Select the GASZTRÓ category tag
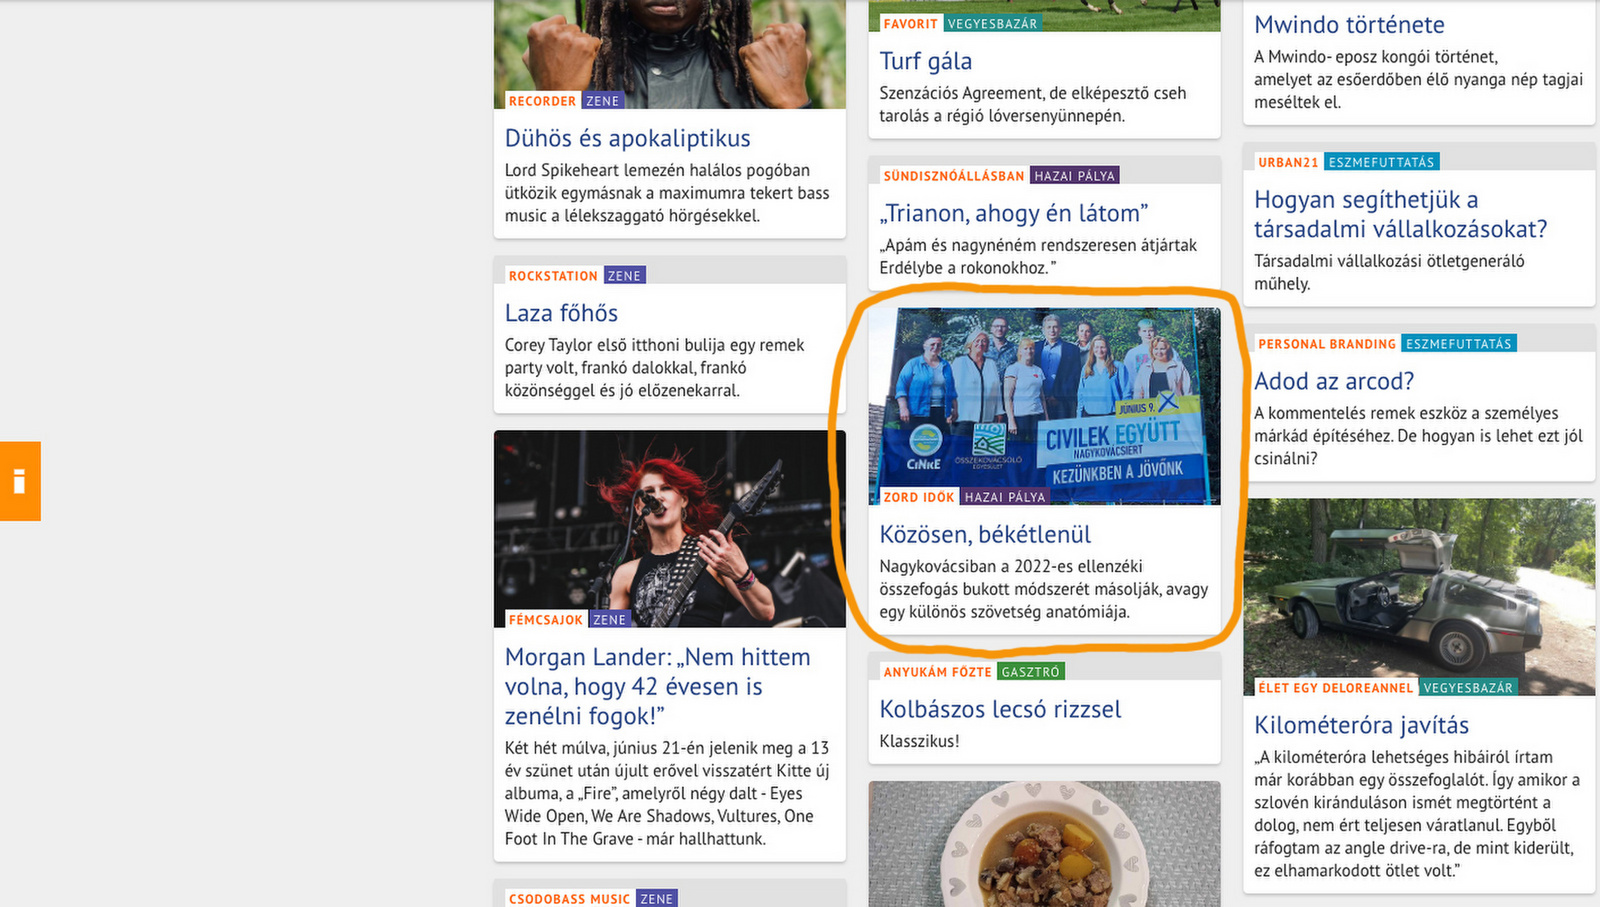The image size is (1600, 907). (1031, 672)
